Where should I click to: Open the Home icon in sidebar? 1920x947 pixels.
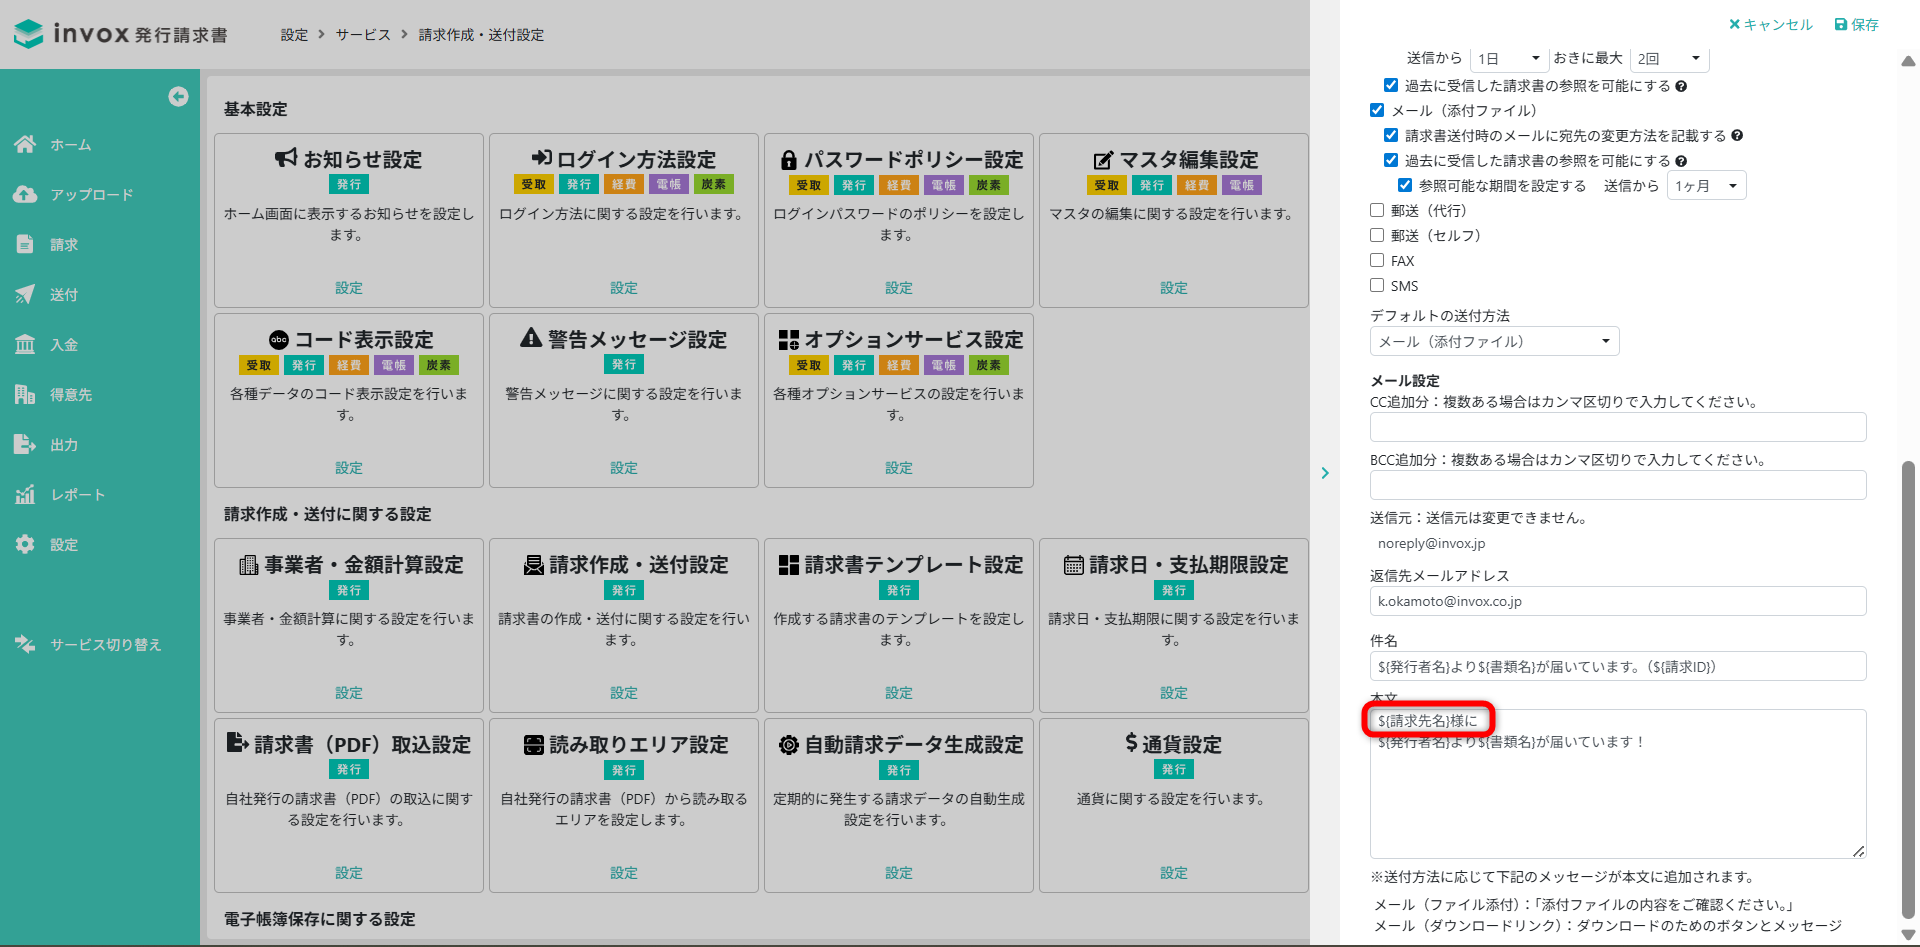click(25, 145)
